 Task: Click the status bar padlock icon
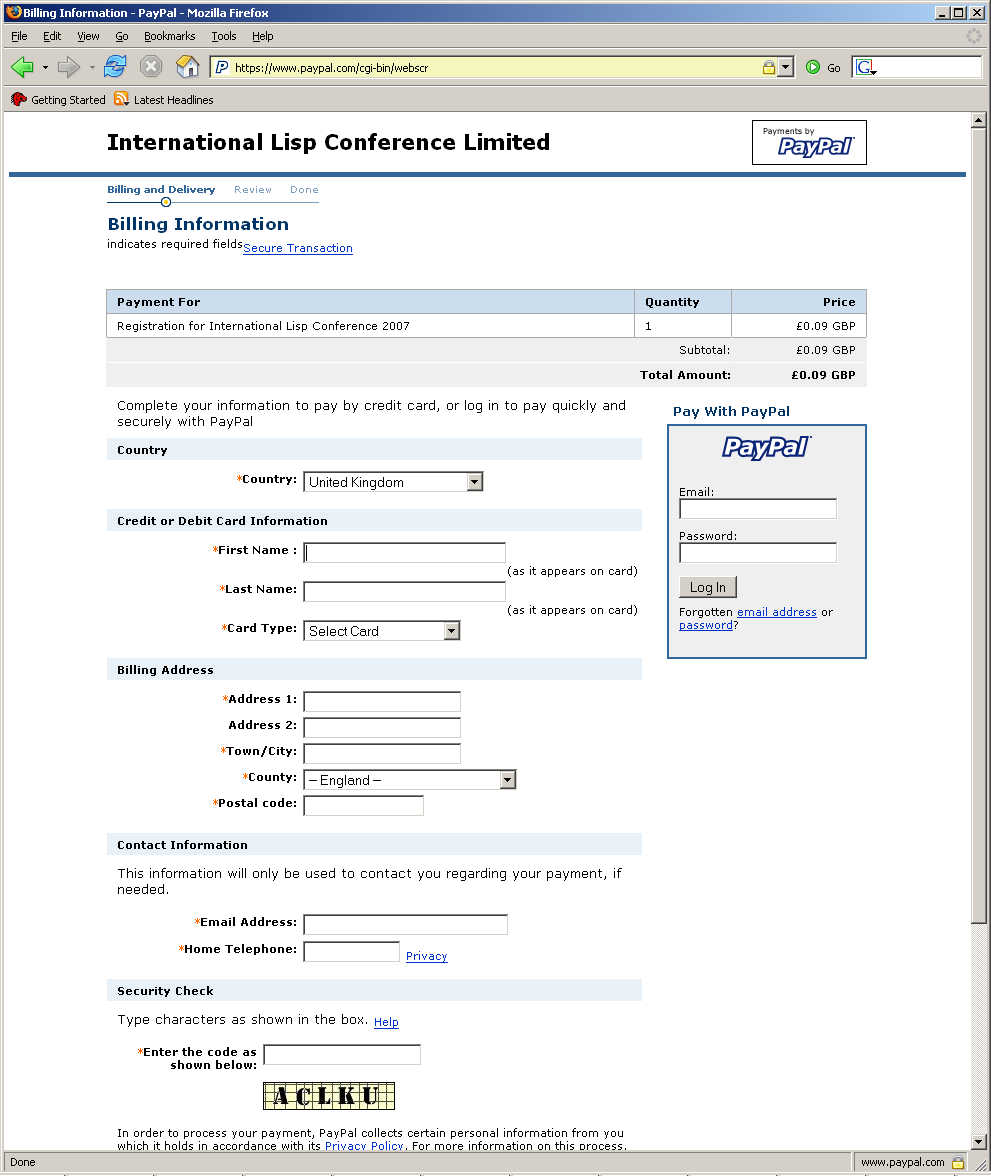(x=958, y=1162)
